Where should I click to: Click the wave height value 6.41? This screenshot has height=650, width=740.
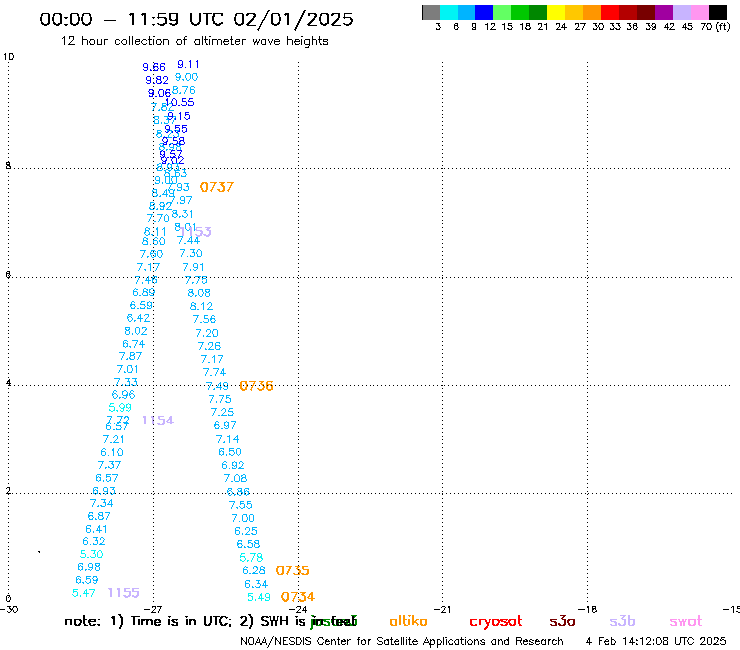(x=96, y=530)
